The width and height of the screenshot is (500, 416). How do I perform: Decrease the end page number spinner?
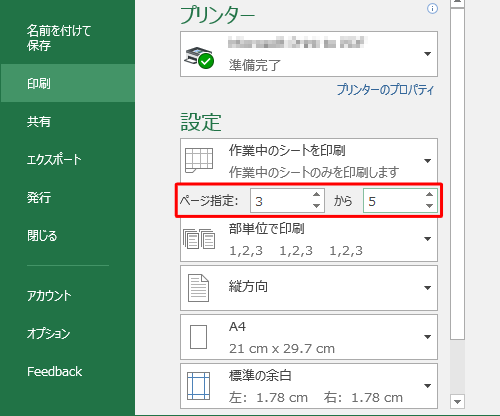click(x=430, y=206)
